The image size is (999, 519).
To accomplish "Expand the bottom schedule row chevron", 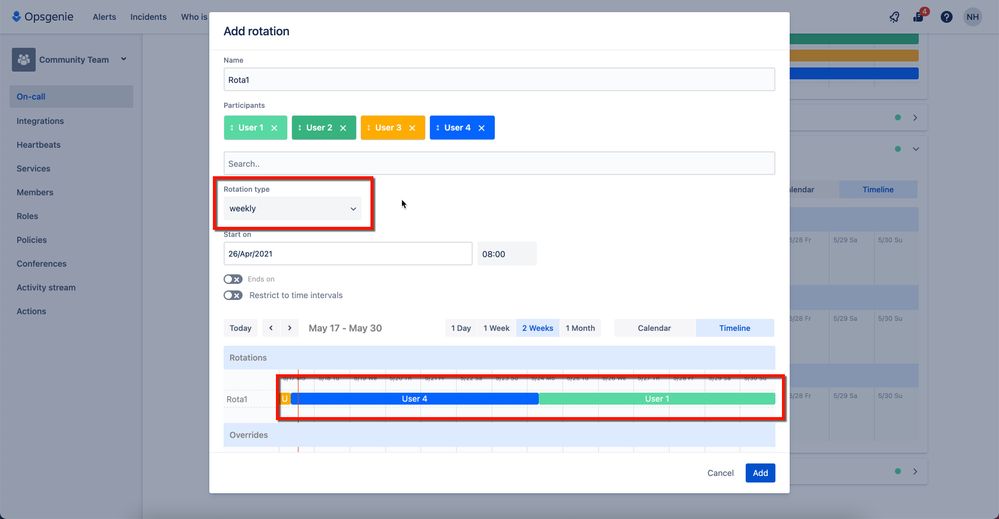I will 915,472.
